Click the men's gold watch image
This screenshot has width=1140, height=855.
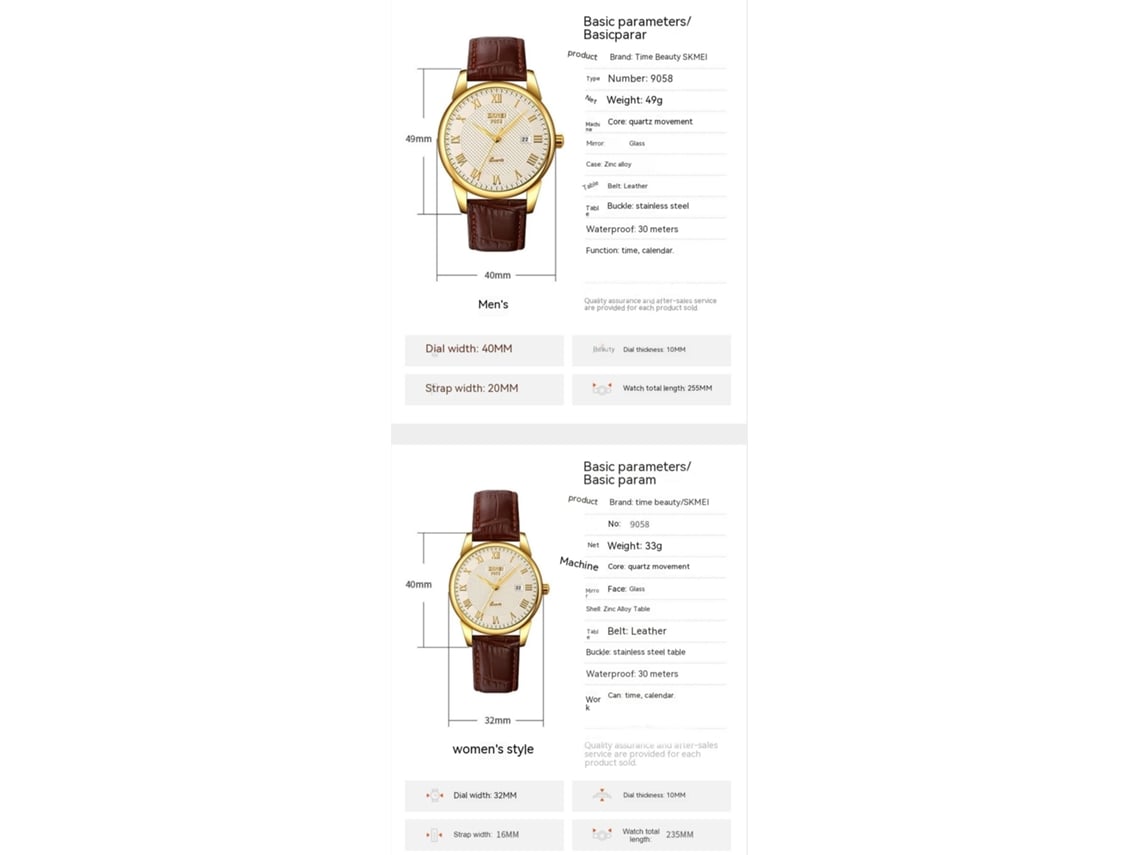point(499,144)
